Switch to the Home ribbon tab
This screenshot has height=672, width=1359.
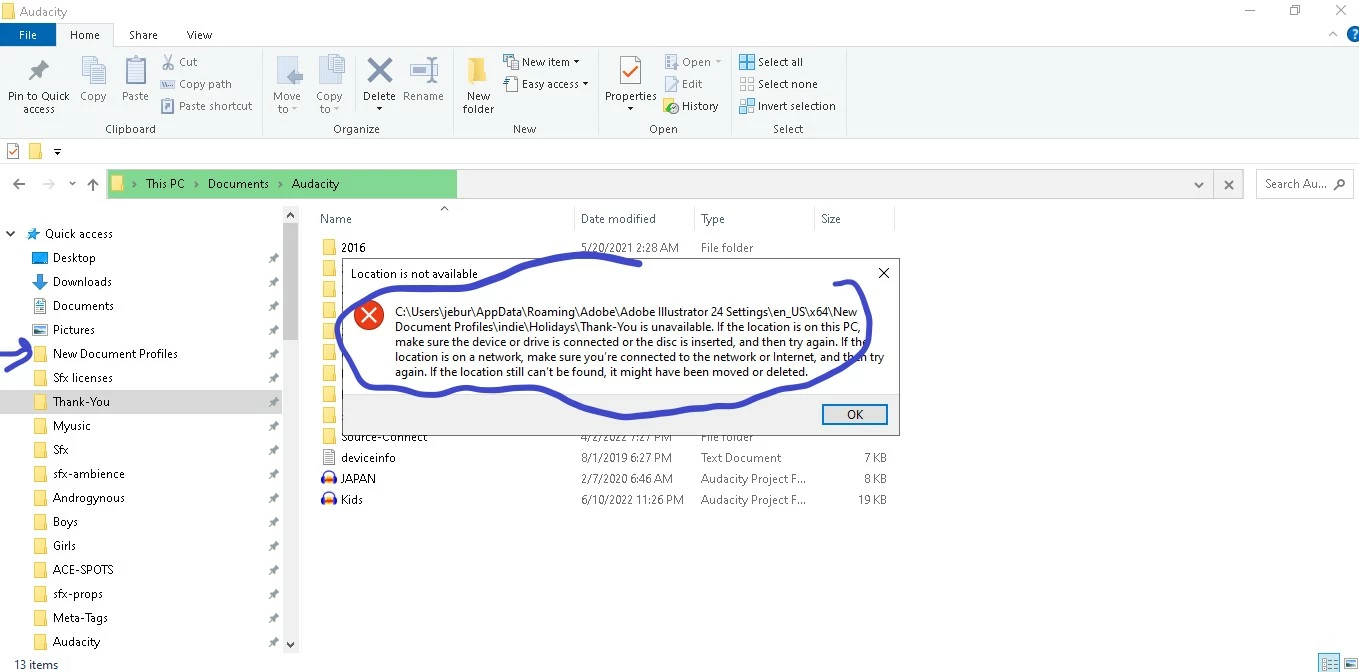click(85, 35)
